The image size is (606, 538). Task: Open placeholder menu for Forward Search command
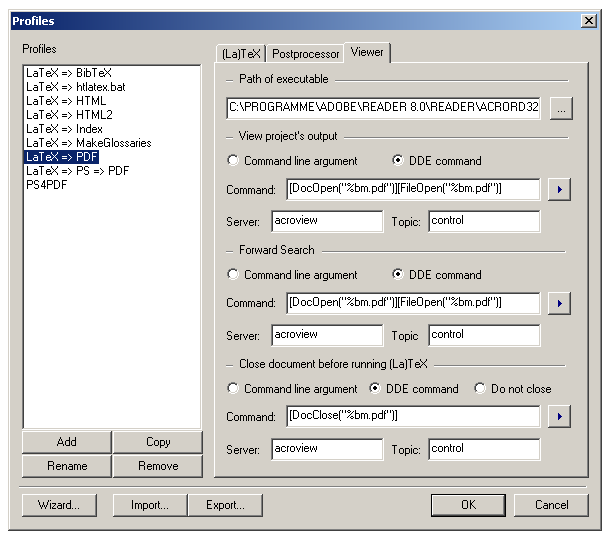559,303
